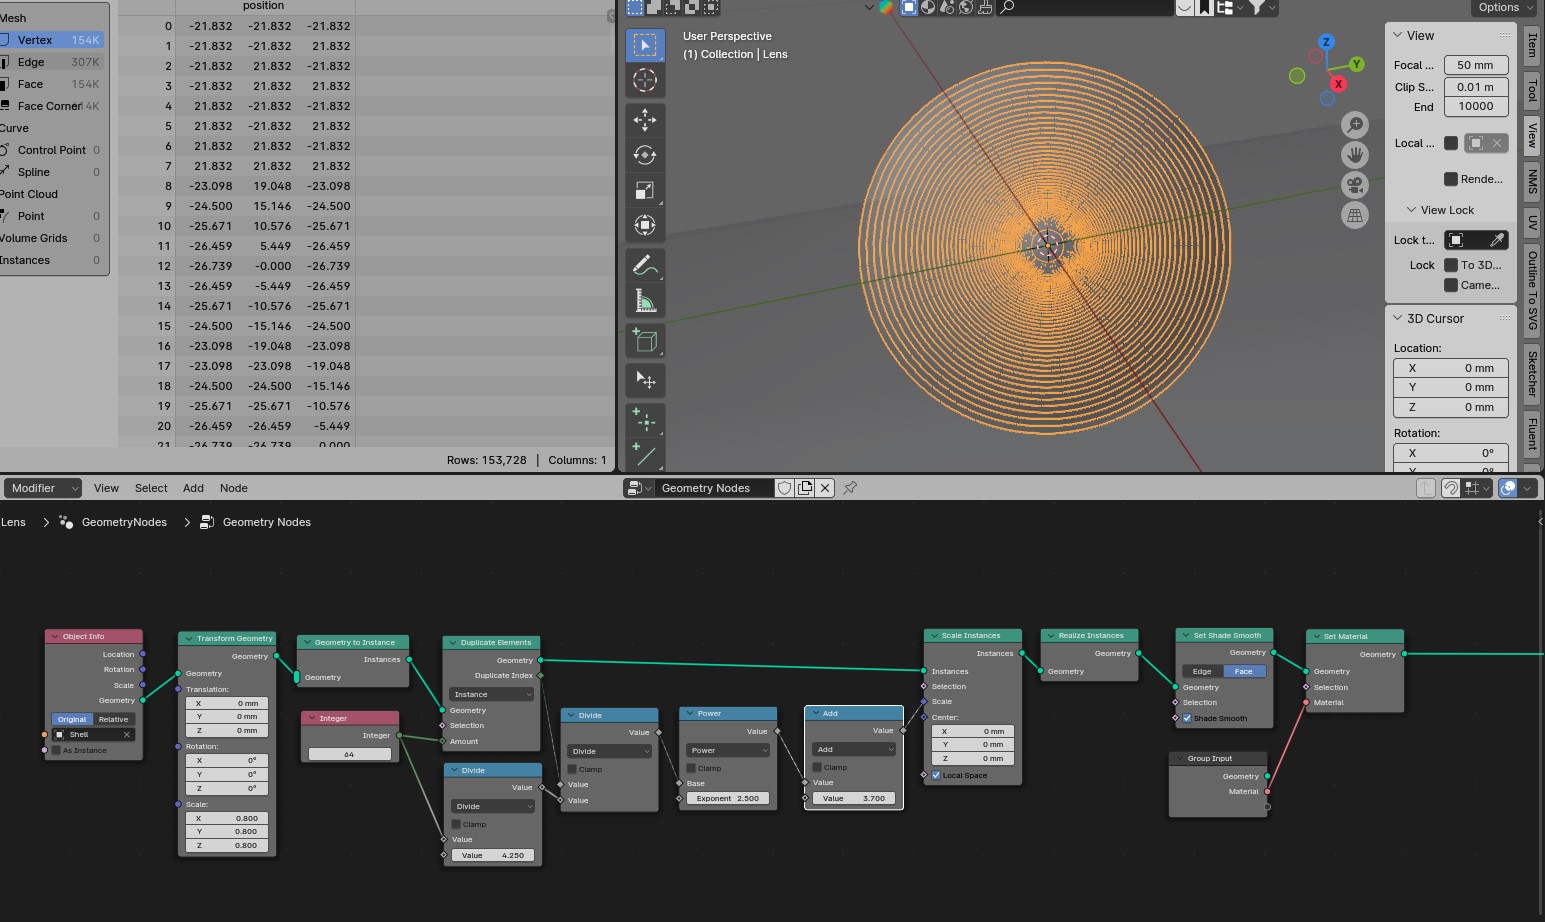Open the Instance domain dropdown in Duplicate Elements

(x=492, y=694)
